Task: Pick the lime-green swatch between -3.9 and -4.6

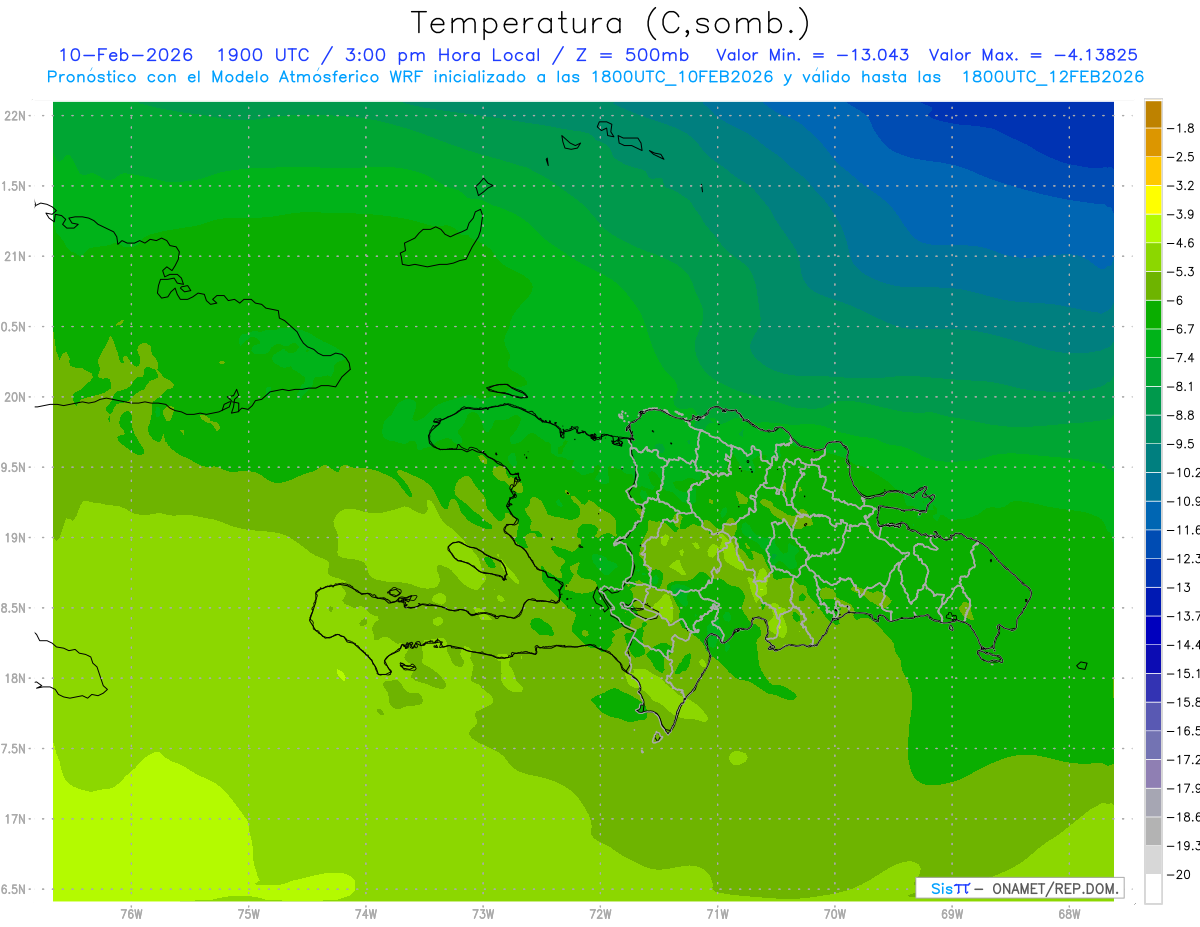Action: coord(1153,228)
